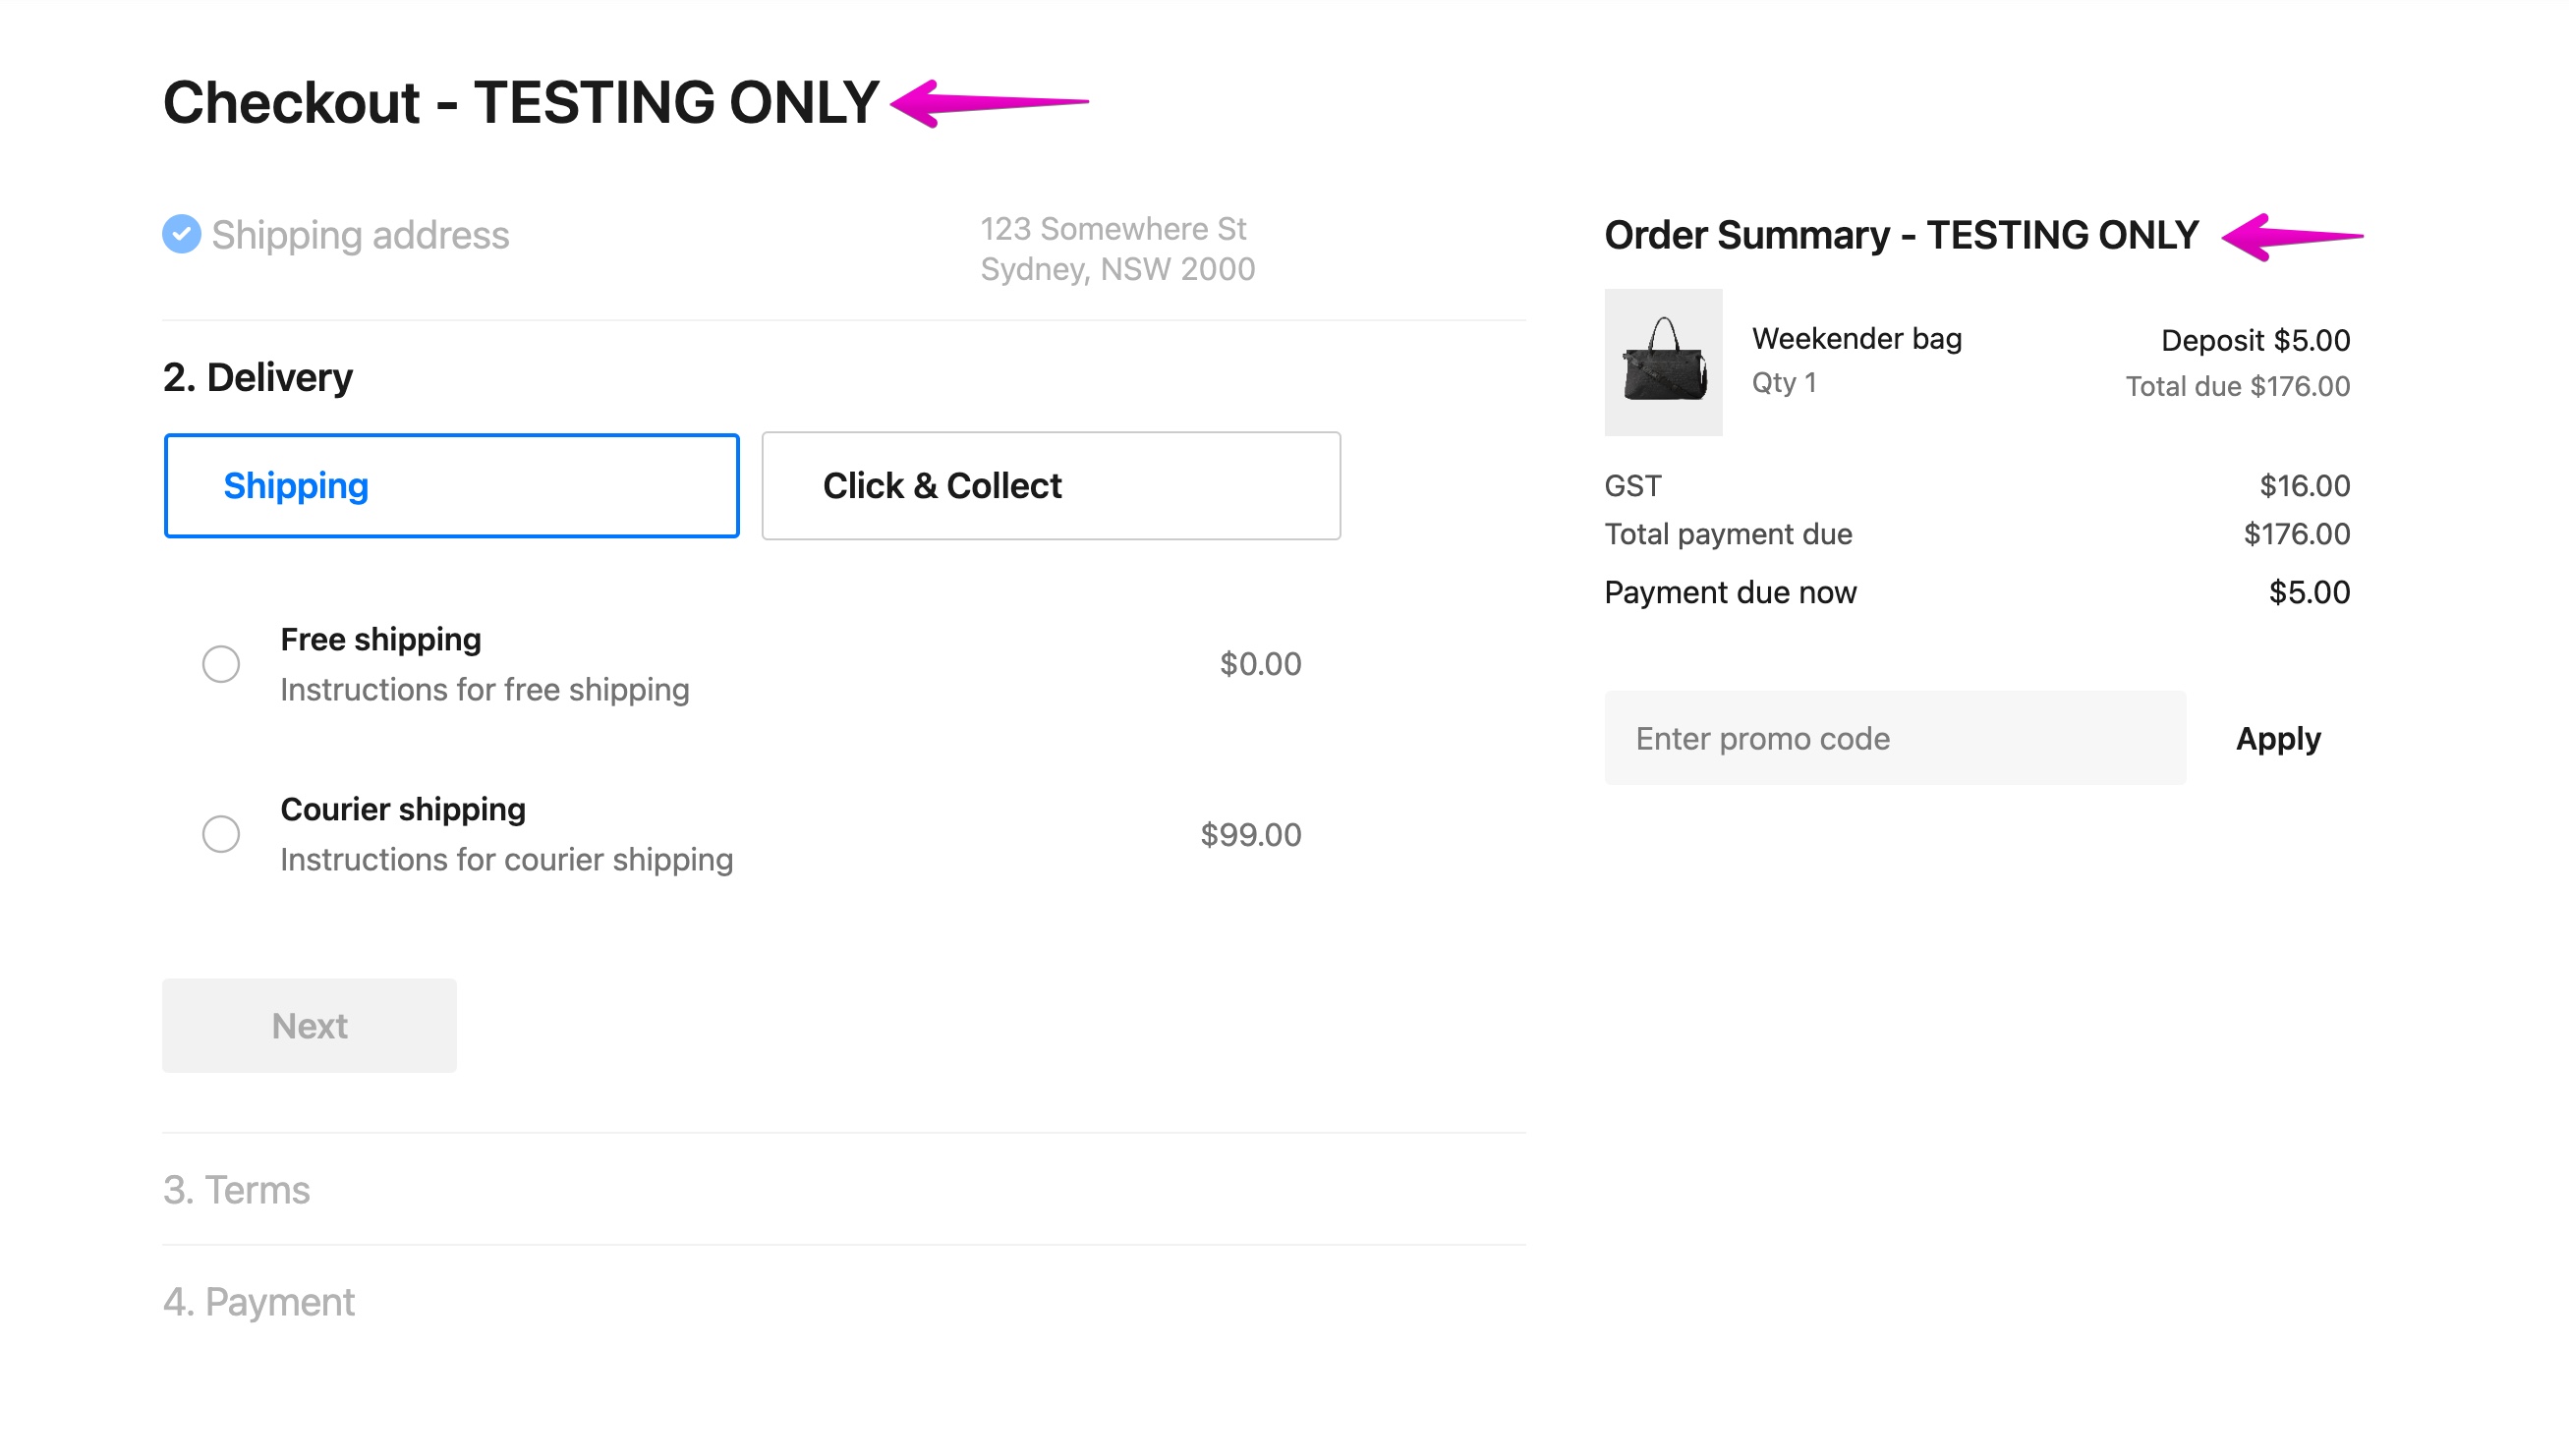This screenshot has width=2569, height=1456.
Task: Select the Courier shipping radio button
Action: click(221, 834)
